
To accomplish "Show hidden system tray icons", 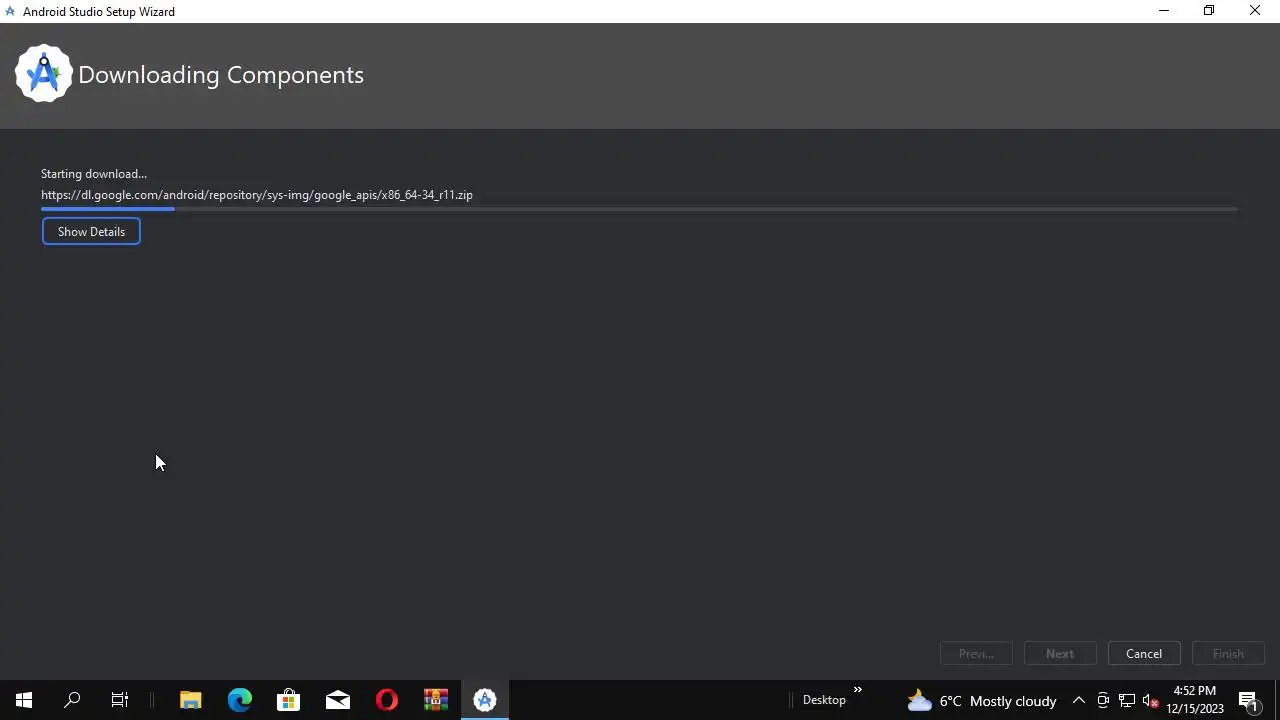I will point(1079,700).
